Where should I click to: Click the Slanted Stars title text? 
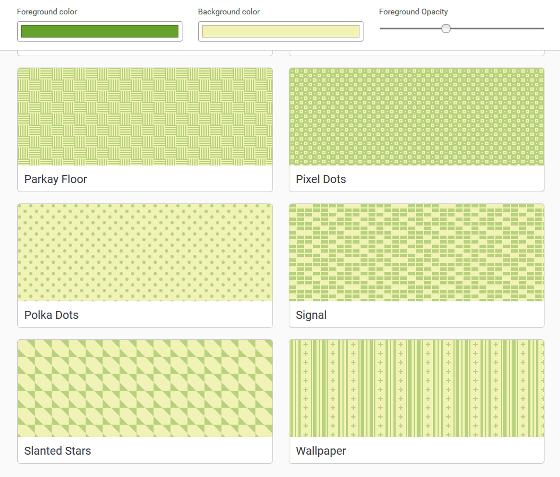click(58, 451)
